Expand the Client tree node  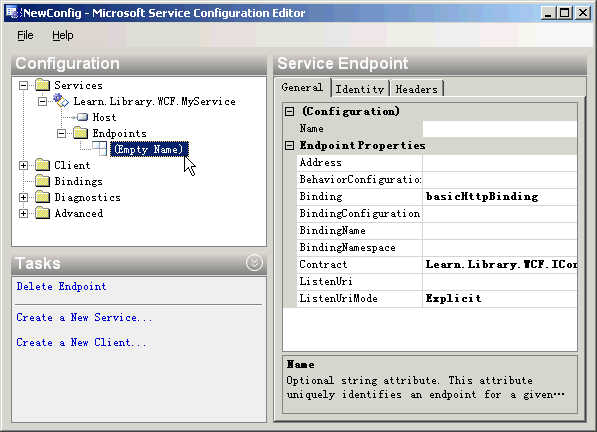[24, 165]
